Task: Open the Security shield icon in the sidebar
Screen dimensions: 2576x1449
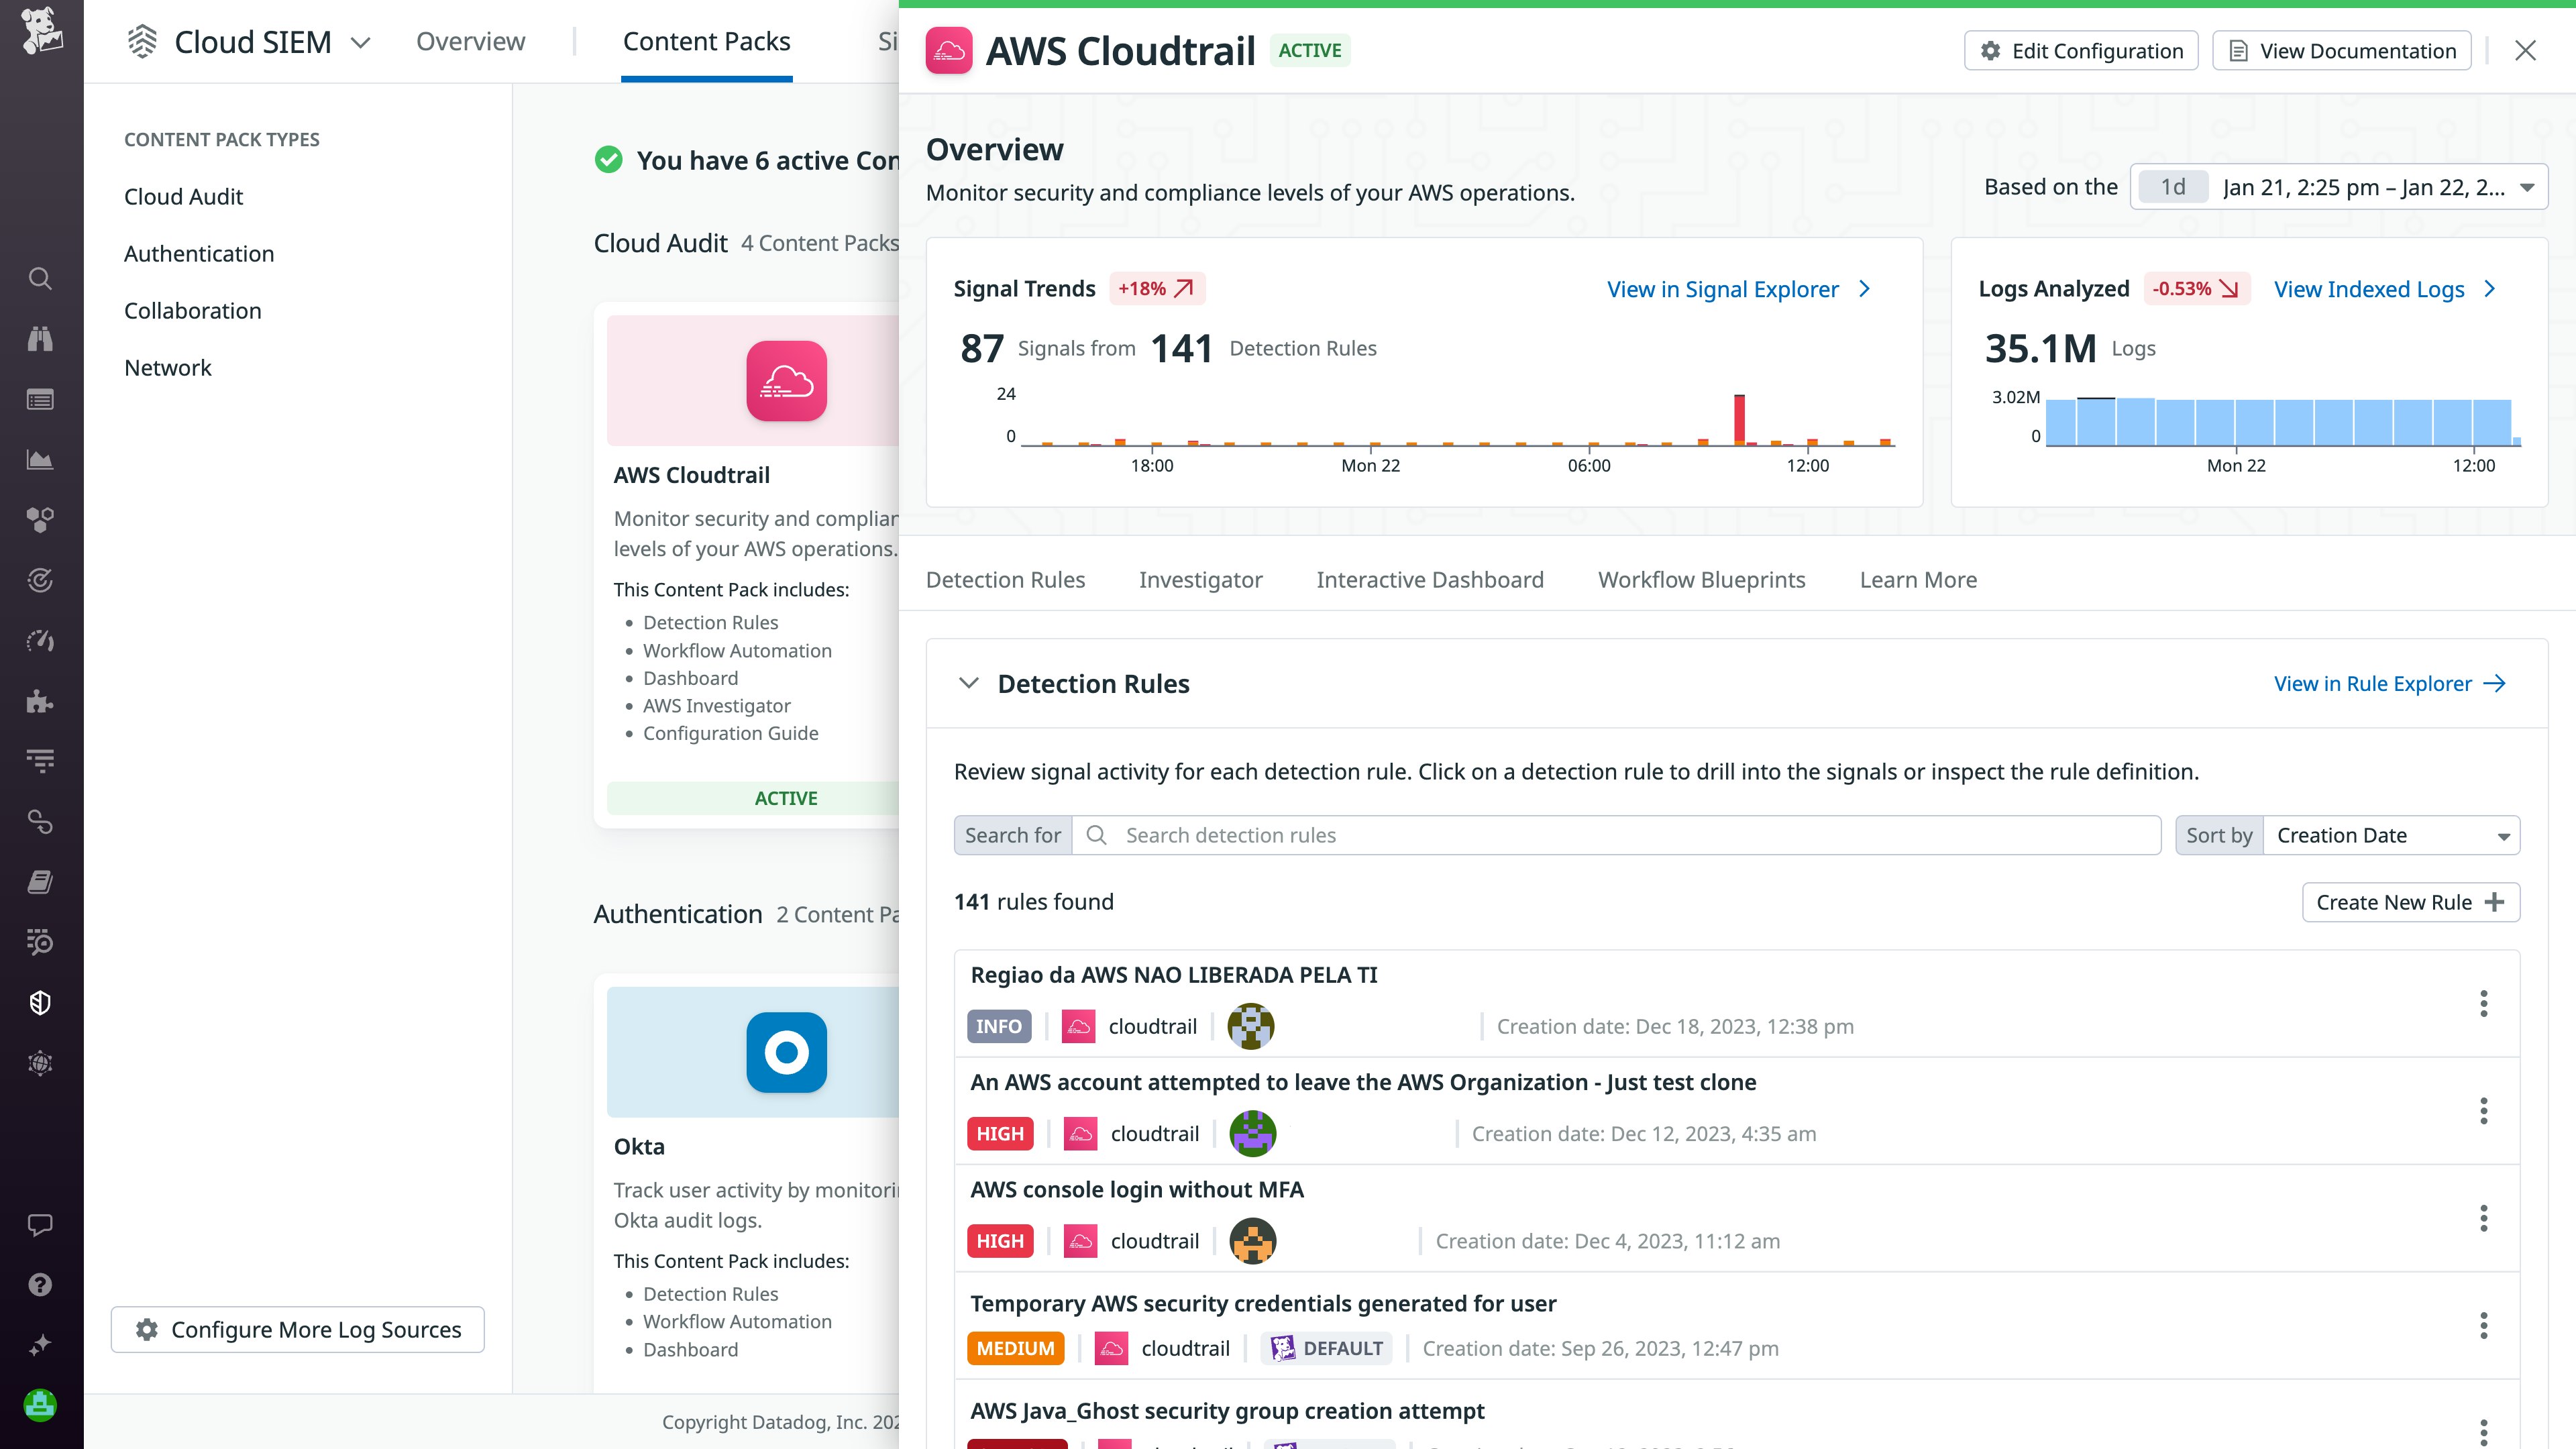Action: 40,1002
